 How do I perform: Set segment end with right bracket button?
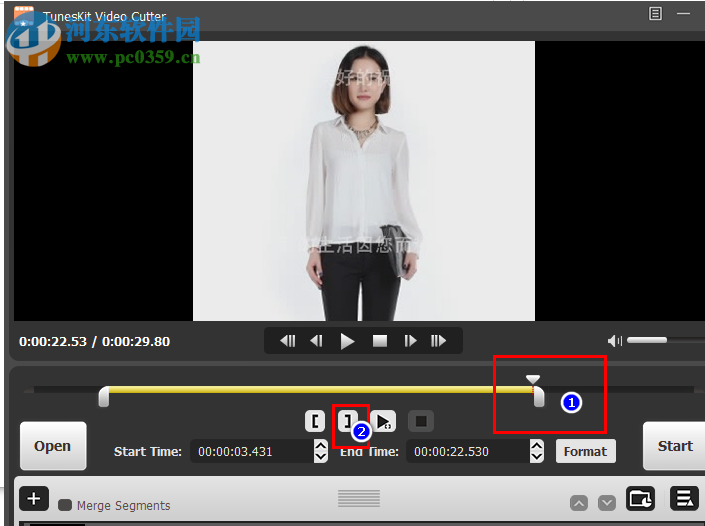[348, 421]
